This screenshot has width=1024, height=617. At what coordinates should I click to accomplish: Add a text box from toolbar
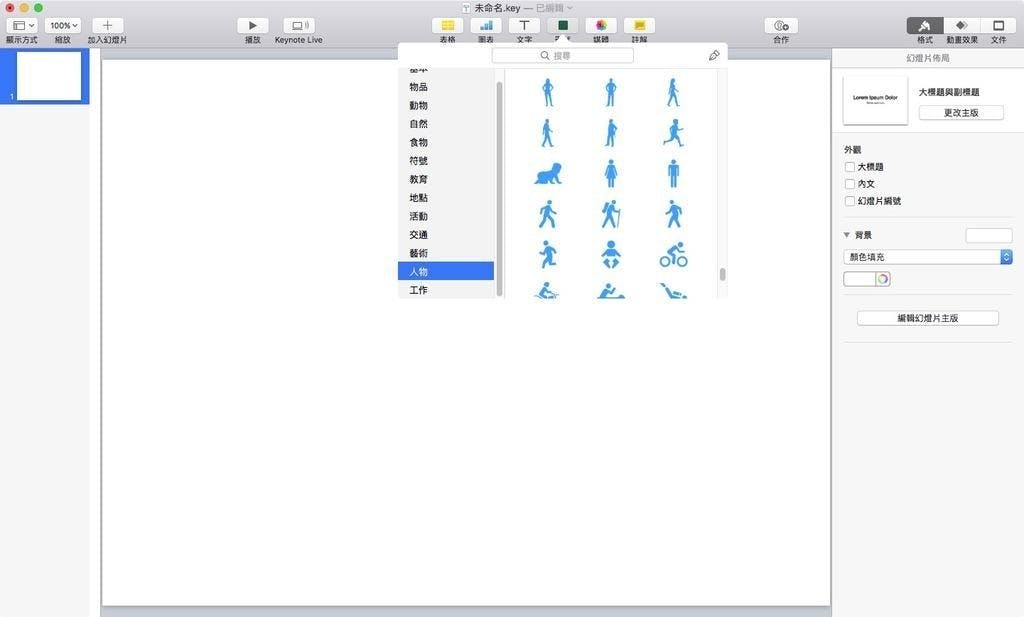coord(524,26)
